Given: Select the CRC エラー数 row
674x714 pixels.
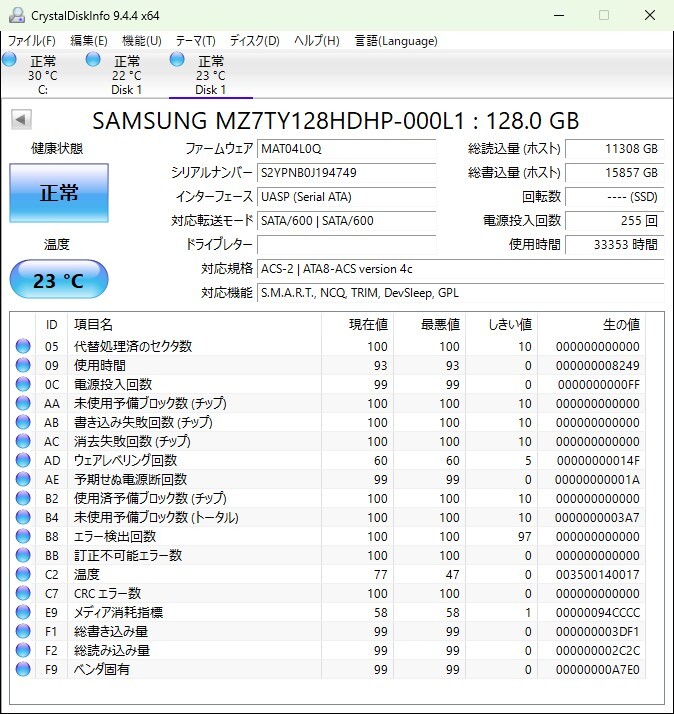Looking at the screenshot, I should point(327,593).
